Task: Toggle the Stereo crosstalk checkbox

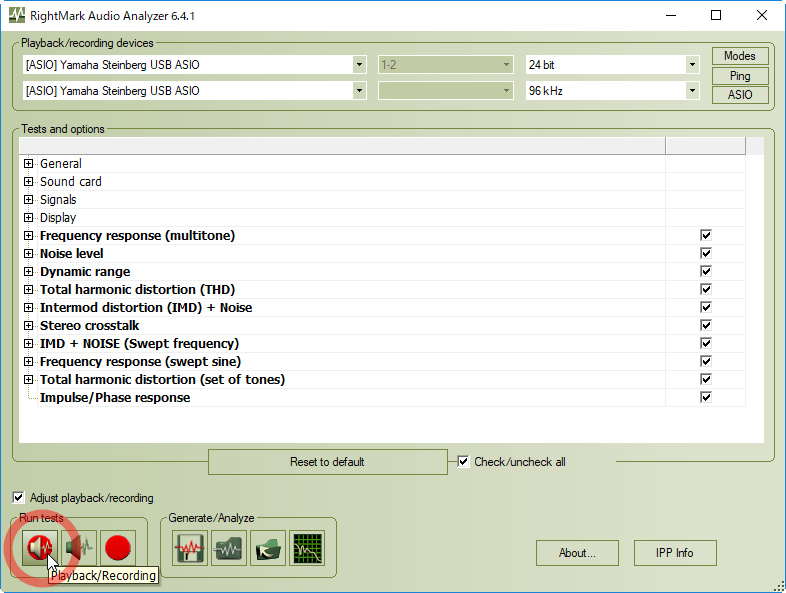Action: point(706,325)
